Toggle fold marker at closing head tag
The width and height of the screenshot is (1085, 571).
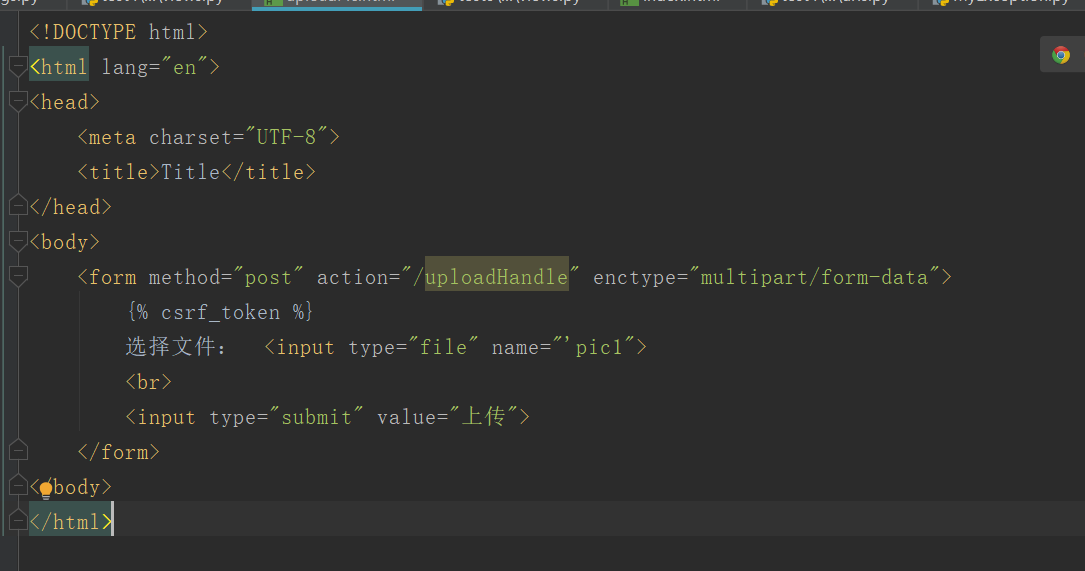click(x=18, y=206)
